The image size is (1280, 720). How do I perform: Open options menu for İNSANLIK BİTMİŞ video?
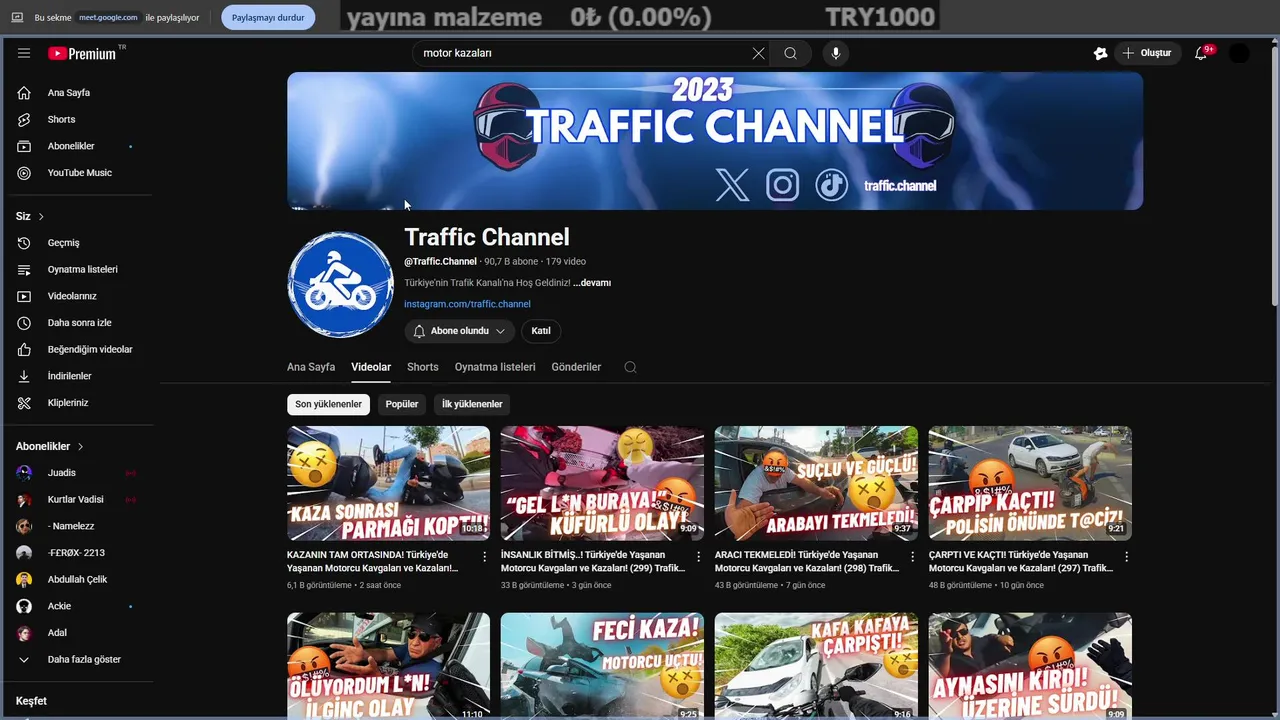point(699,557)
